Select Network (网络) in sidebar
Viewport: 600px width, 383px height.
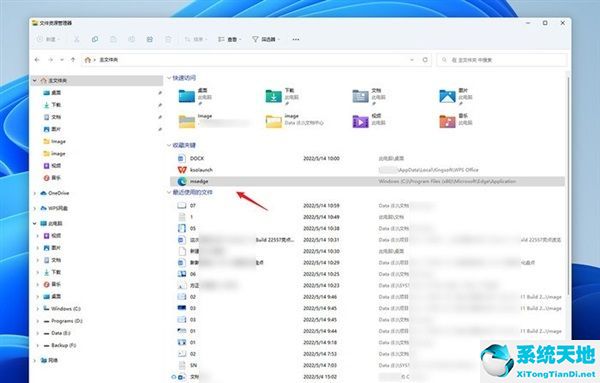(x=49, y=360)
